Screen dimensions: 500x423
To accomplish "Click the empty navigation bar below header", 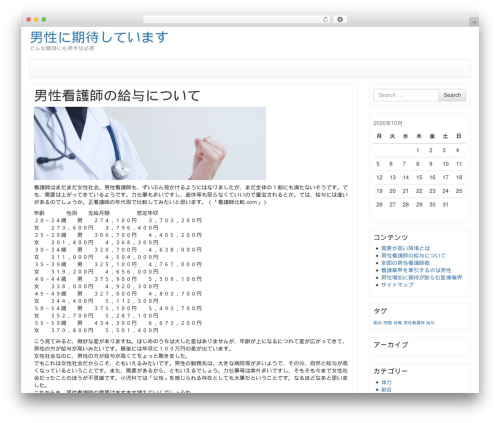I will pyautogui.click(x=250, y=69).
